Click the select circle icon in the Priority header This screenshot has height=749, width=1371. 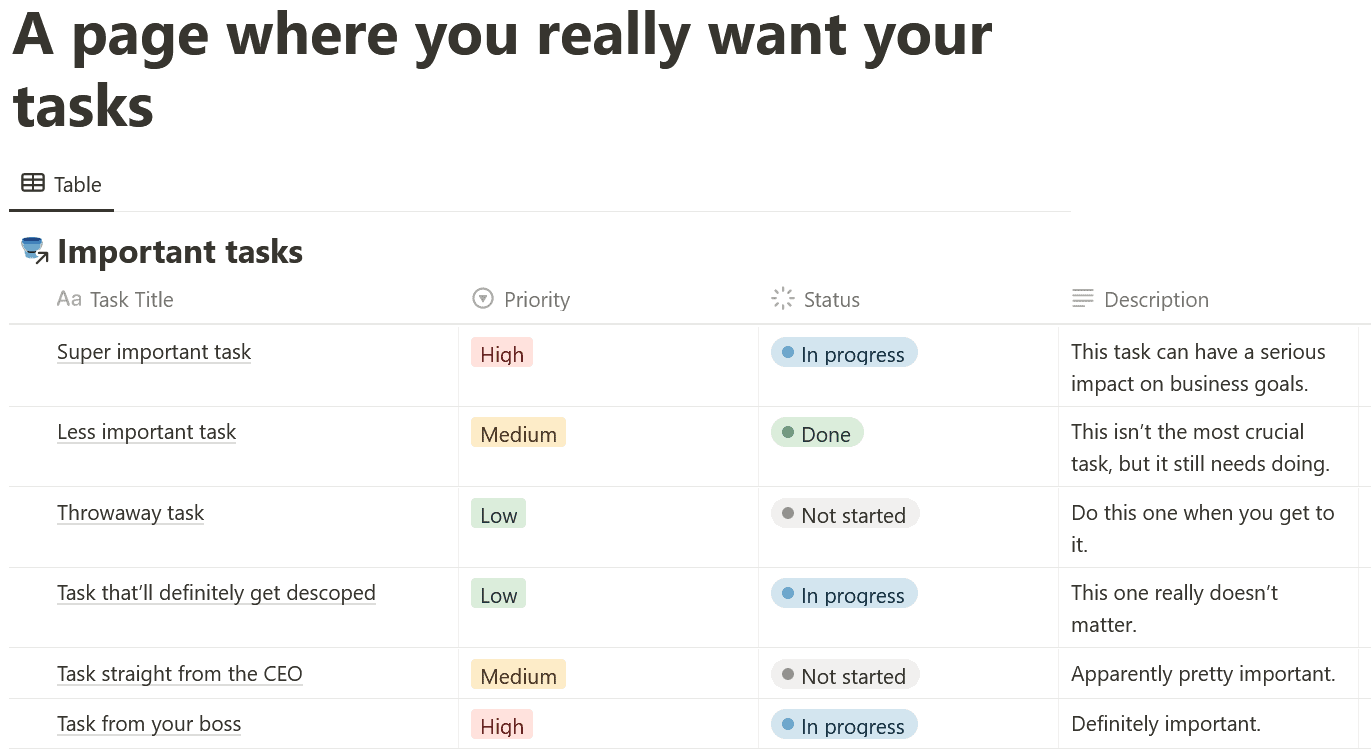click(482, 298)
